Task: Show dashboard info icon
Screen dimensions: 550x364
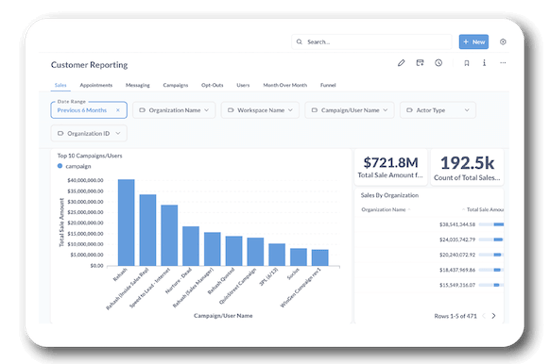Action: [484, 63]
